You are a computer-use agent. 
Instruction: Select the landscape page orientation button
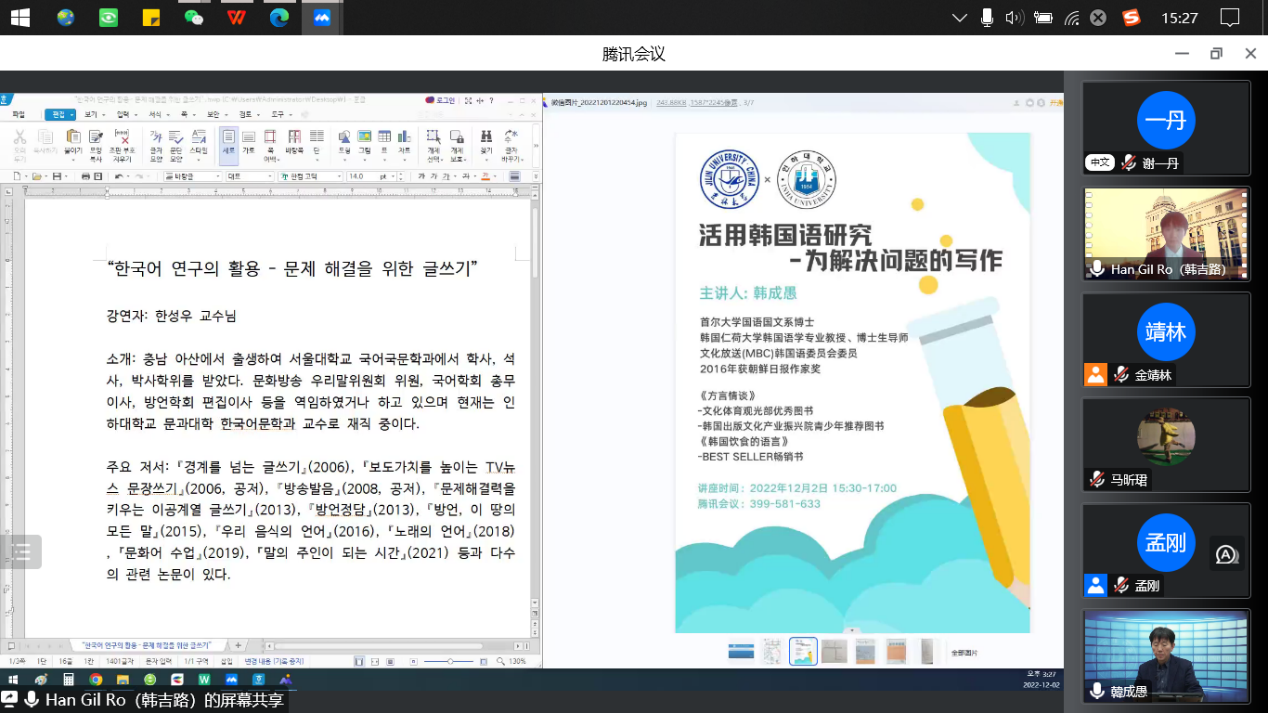[248, 137]
